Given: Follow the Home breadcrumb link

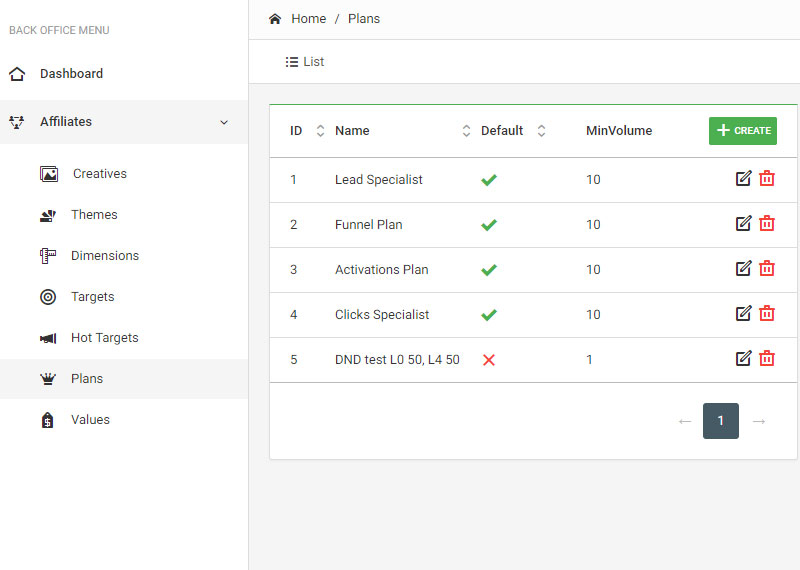Looking at the screenshot, I should pos(308,19).
